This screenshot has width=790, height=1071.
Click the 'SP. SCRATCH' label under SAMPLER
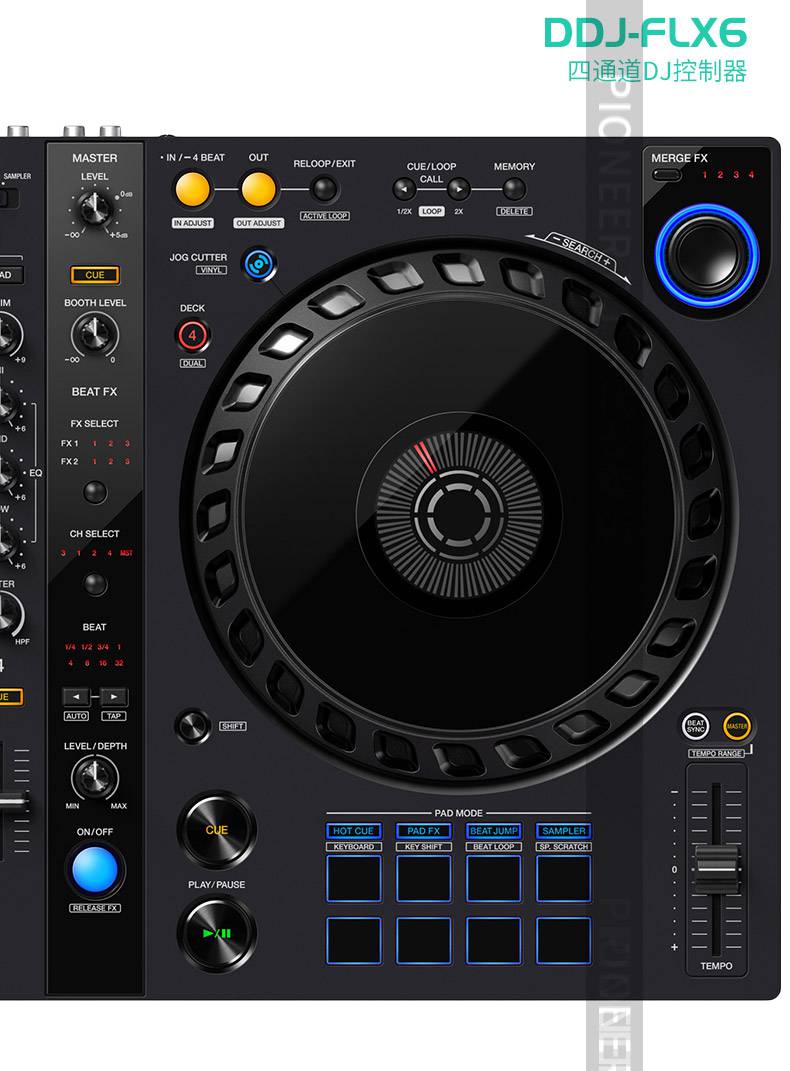coord(563,847)
